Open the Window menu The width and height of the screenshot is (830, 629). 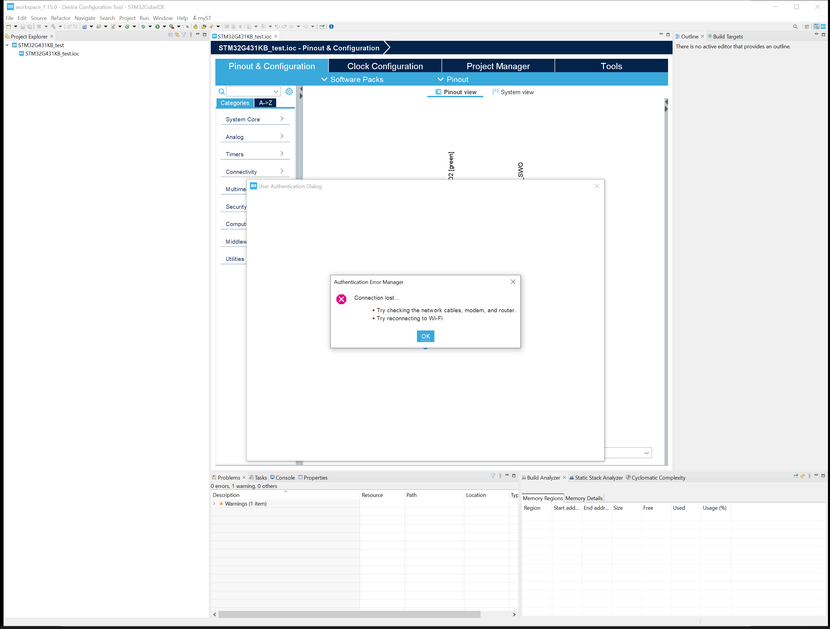click(163, 18)
